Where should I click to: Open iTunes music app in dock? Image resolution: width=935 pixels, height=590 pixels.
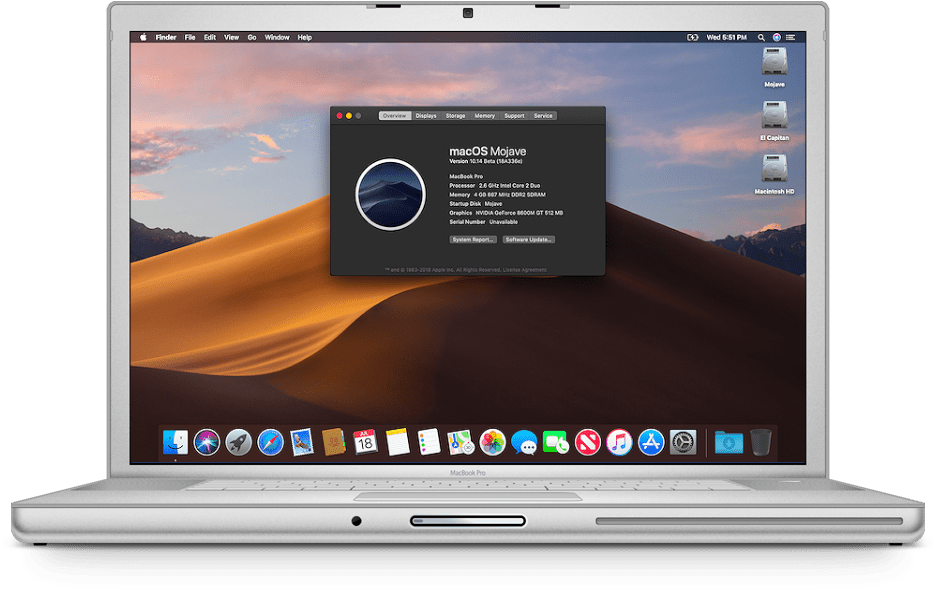tap(619, 441)
